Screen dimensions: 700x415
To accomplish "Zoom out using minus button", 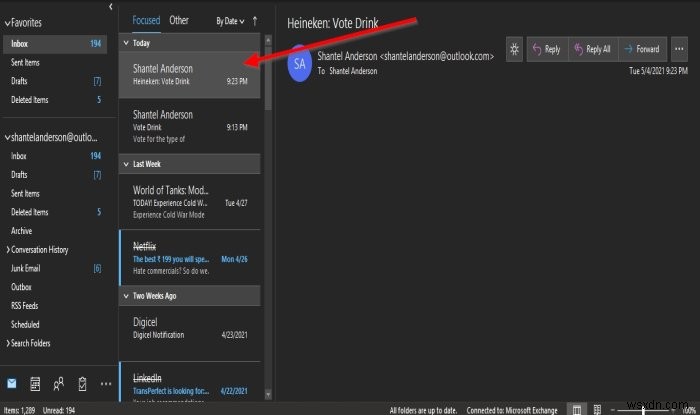I will (612, 410).
